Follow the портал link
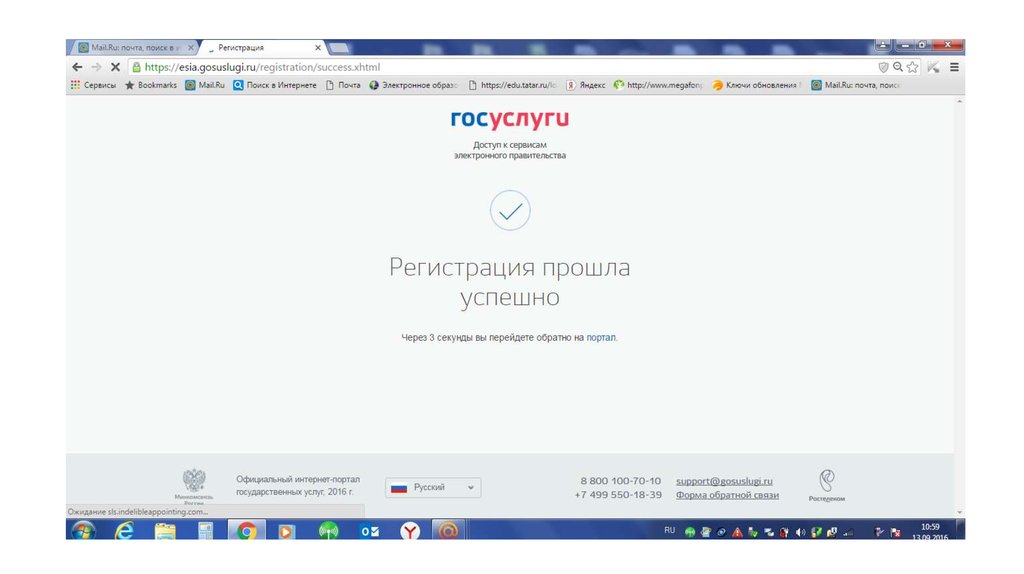This screenshot has height=574, width=1024. tap(601, 338)
